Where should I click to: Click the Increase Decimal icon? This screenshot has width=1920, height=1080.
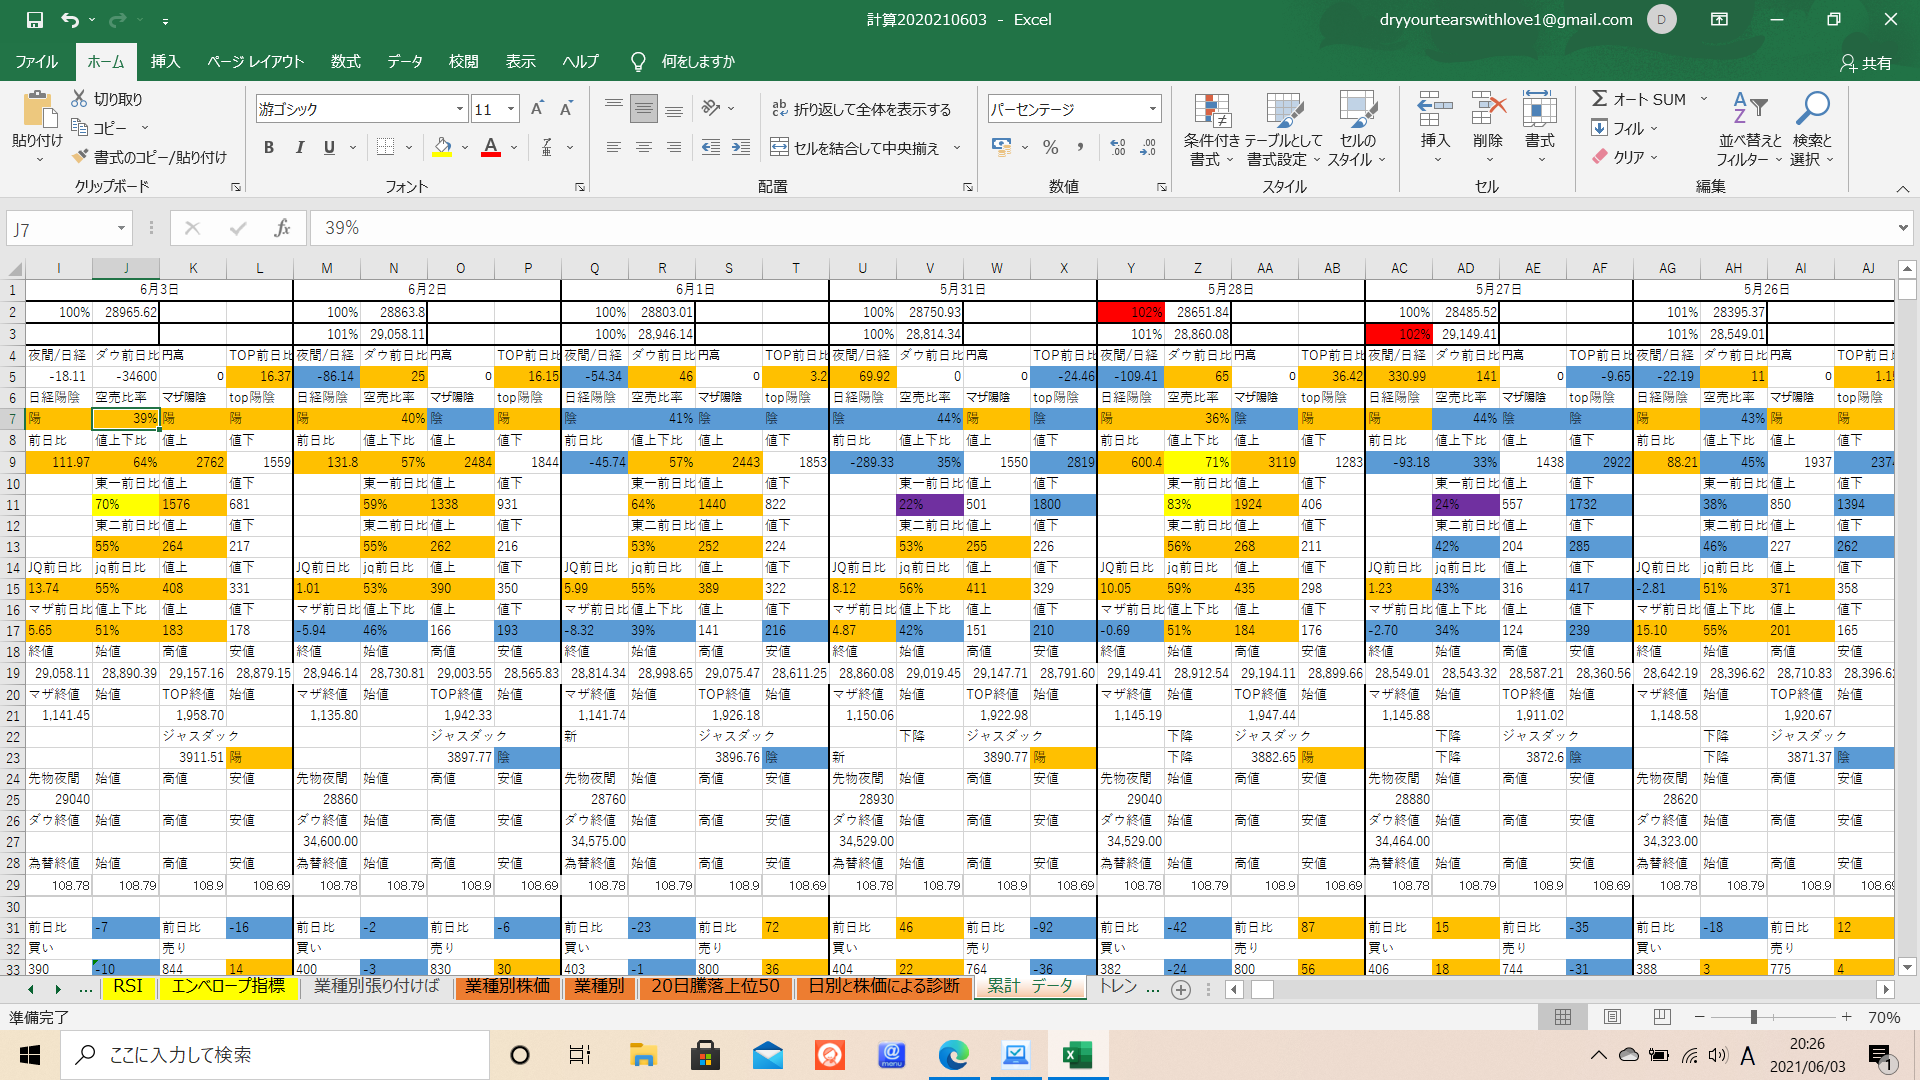[x=1118, y=148]
